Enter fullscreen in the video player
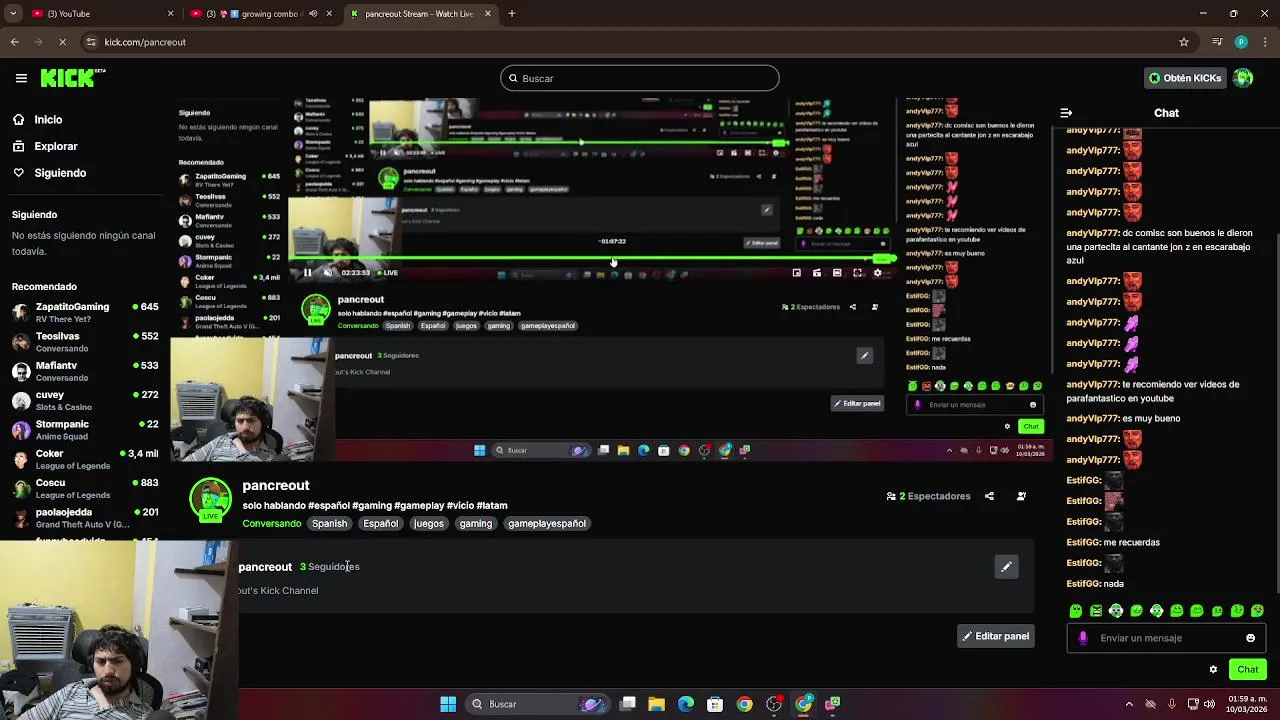1280x720 pixels. coord(857,272)
